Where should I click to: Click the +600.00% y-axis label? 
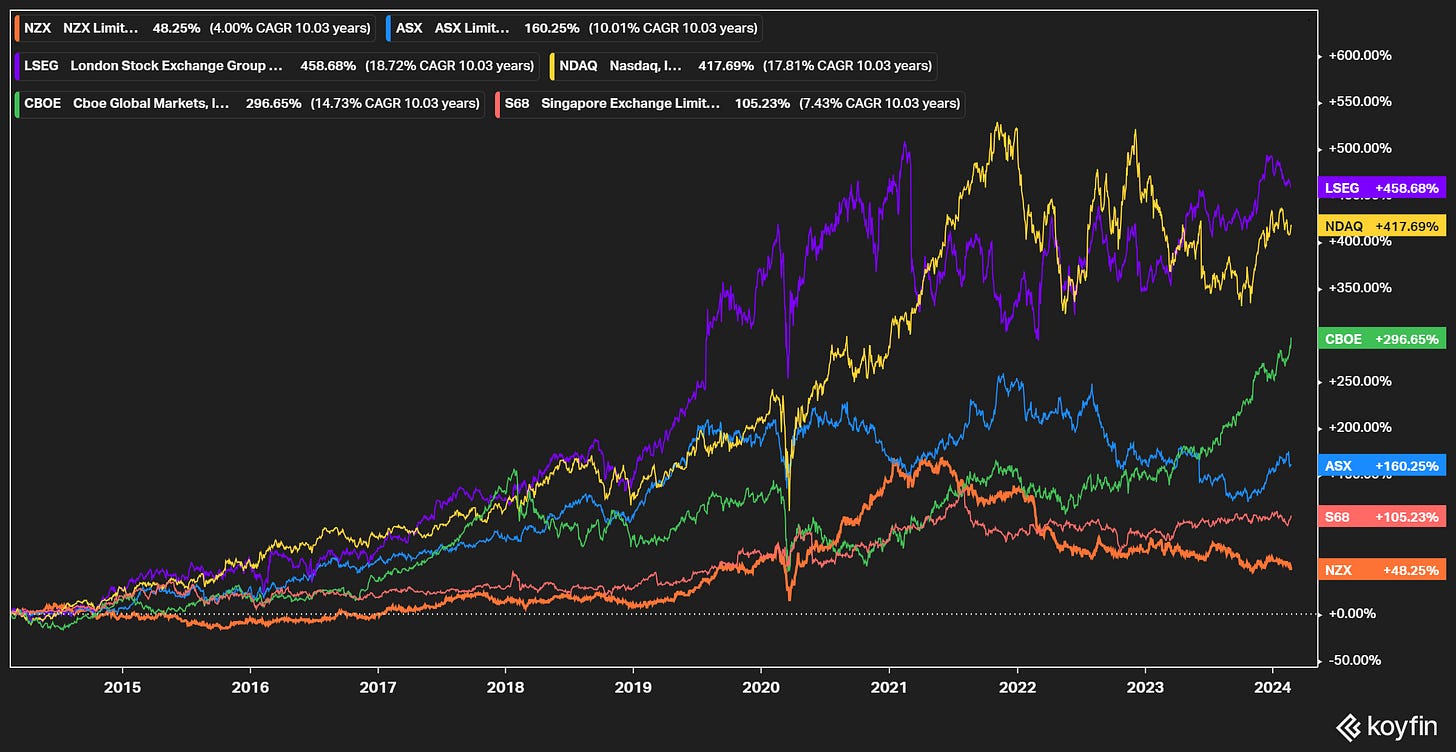tap(1359, 55)
